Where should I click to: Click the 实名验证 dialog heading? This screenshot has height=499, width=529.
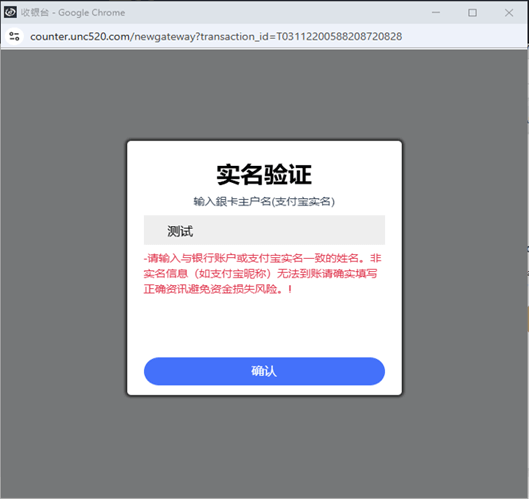[264, 174]
